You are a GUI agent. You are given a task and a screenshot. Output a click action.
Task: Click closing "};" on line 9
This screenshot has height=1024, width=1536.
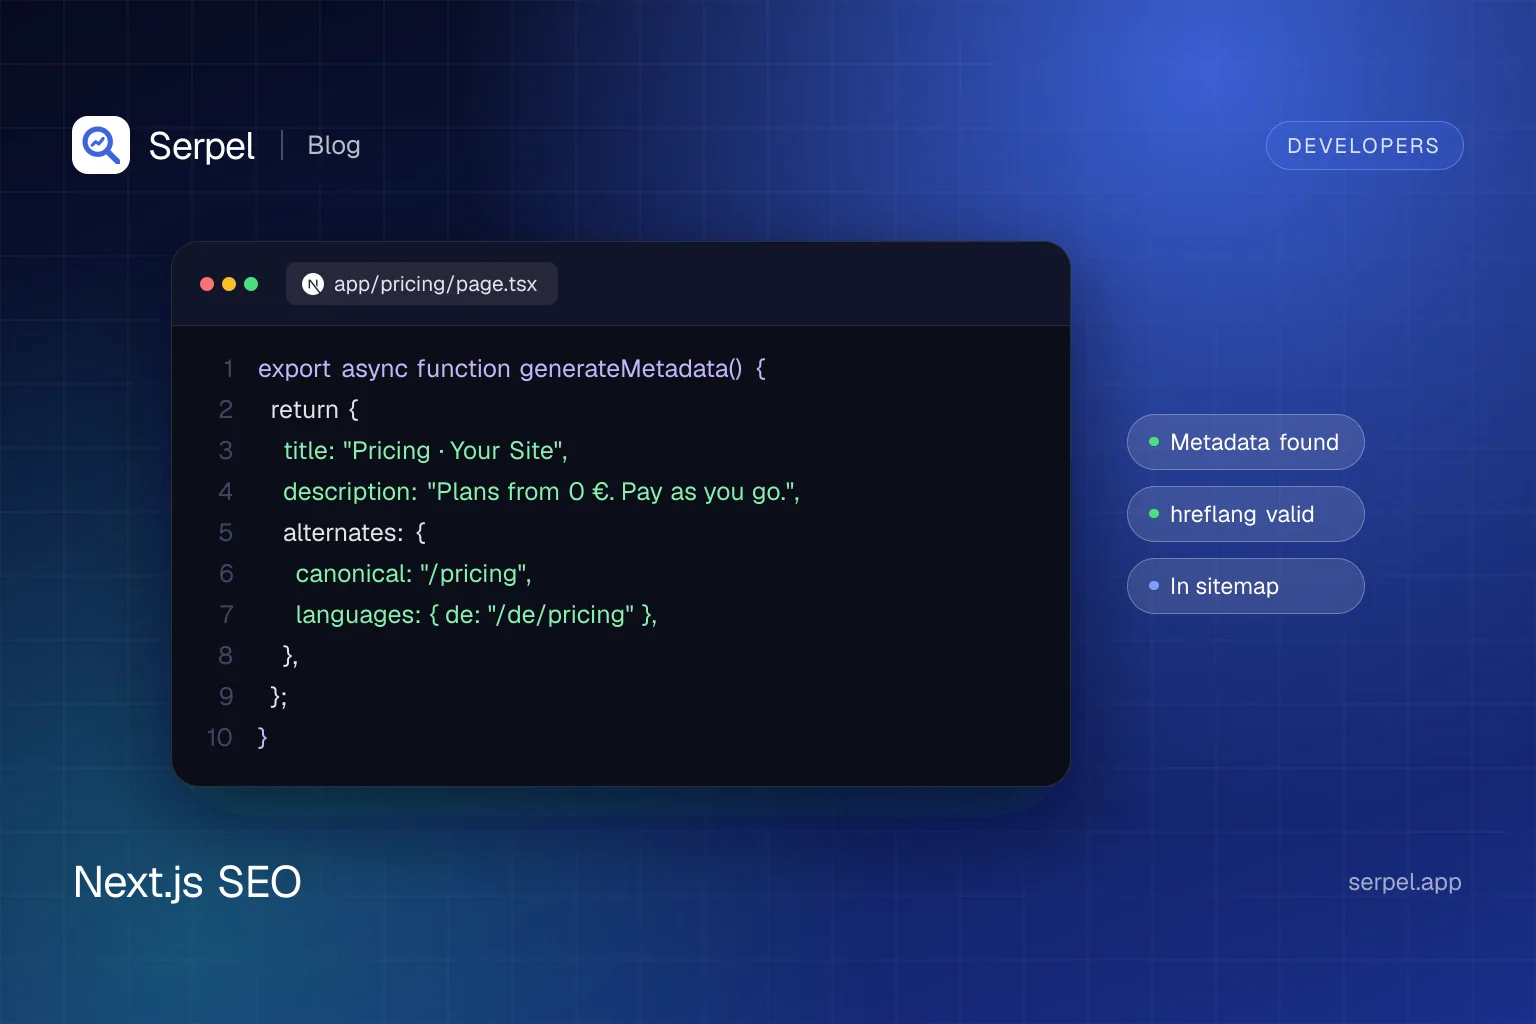coord(279,697)
